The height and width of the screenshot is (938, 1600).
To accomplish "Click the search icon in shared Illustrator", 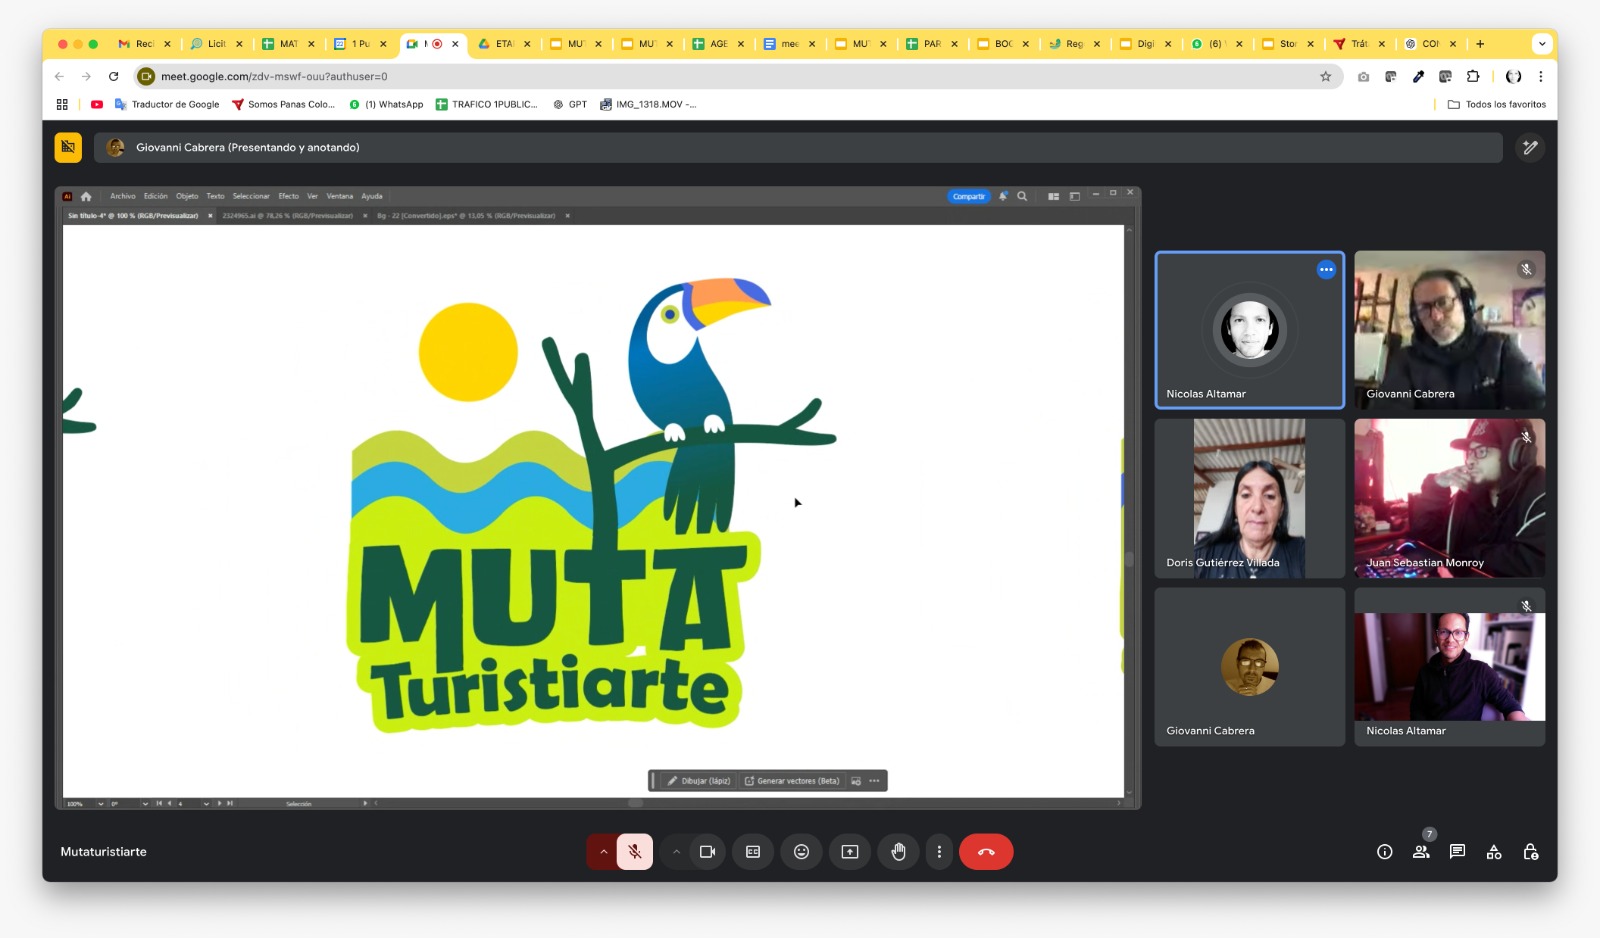I will pos(1022,196).
